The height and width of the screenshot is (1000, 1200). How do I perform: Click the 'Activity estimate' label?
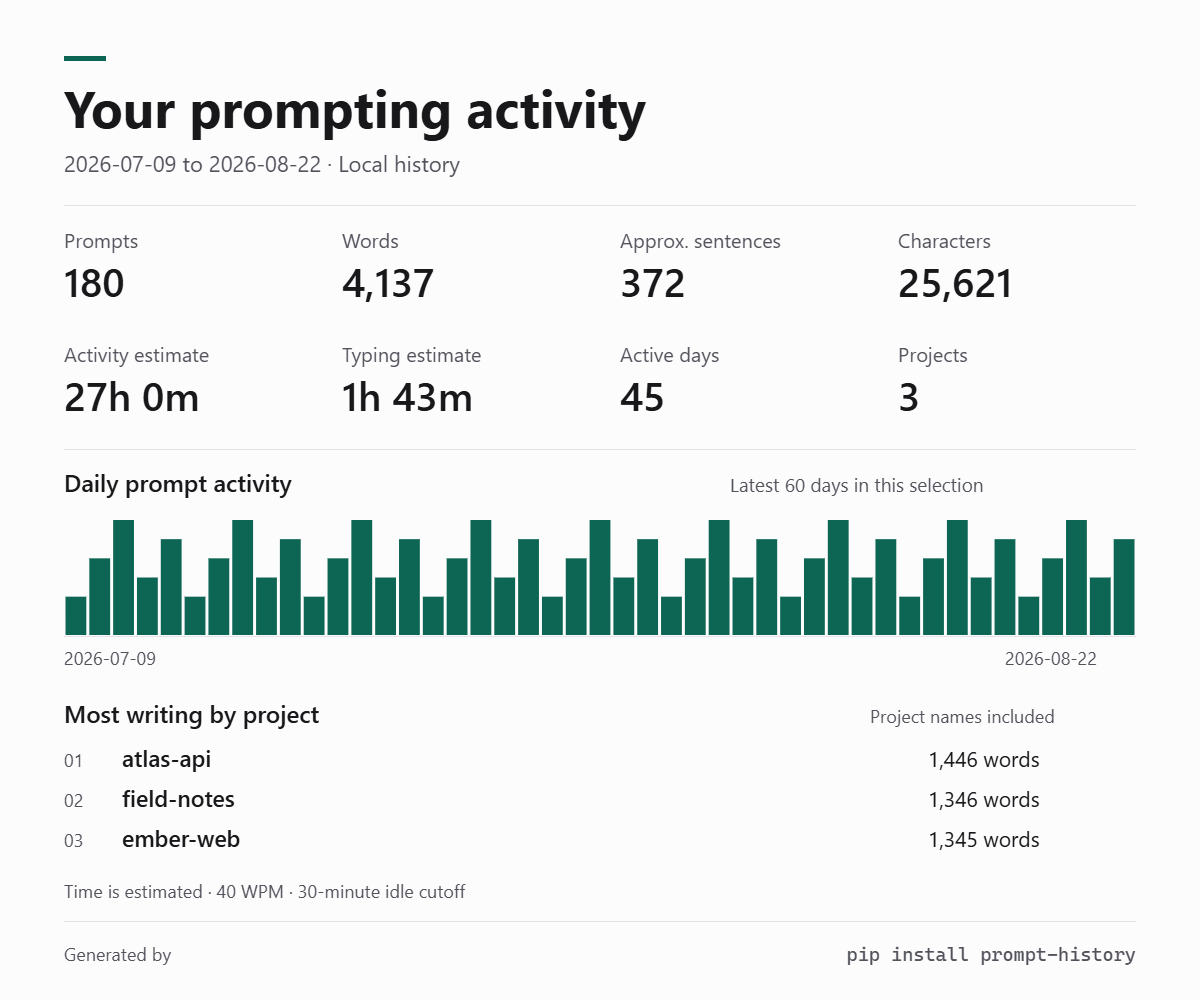(136, 355)
